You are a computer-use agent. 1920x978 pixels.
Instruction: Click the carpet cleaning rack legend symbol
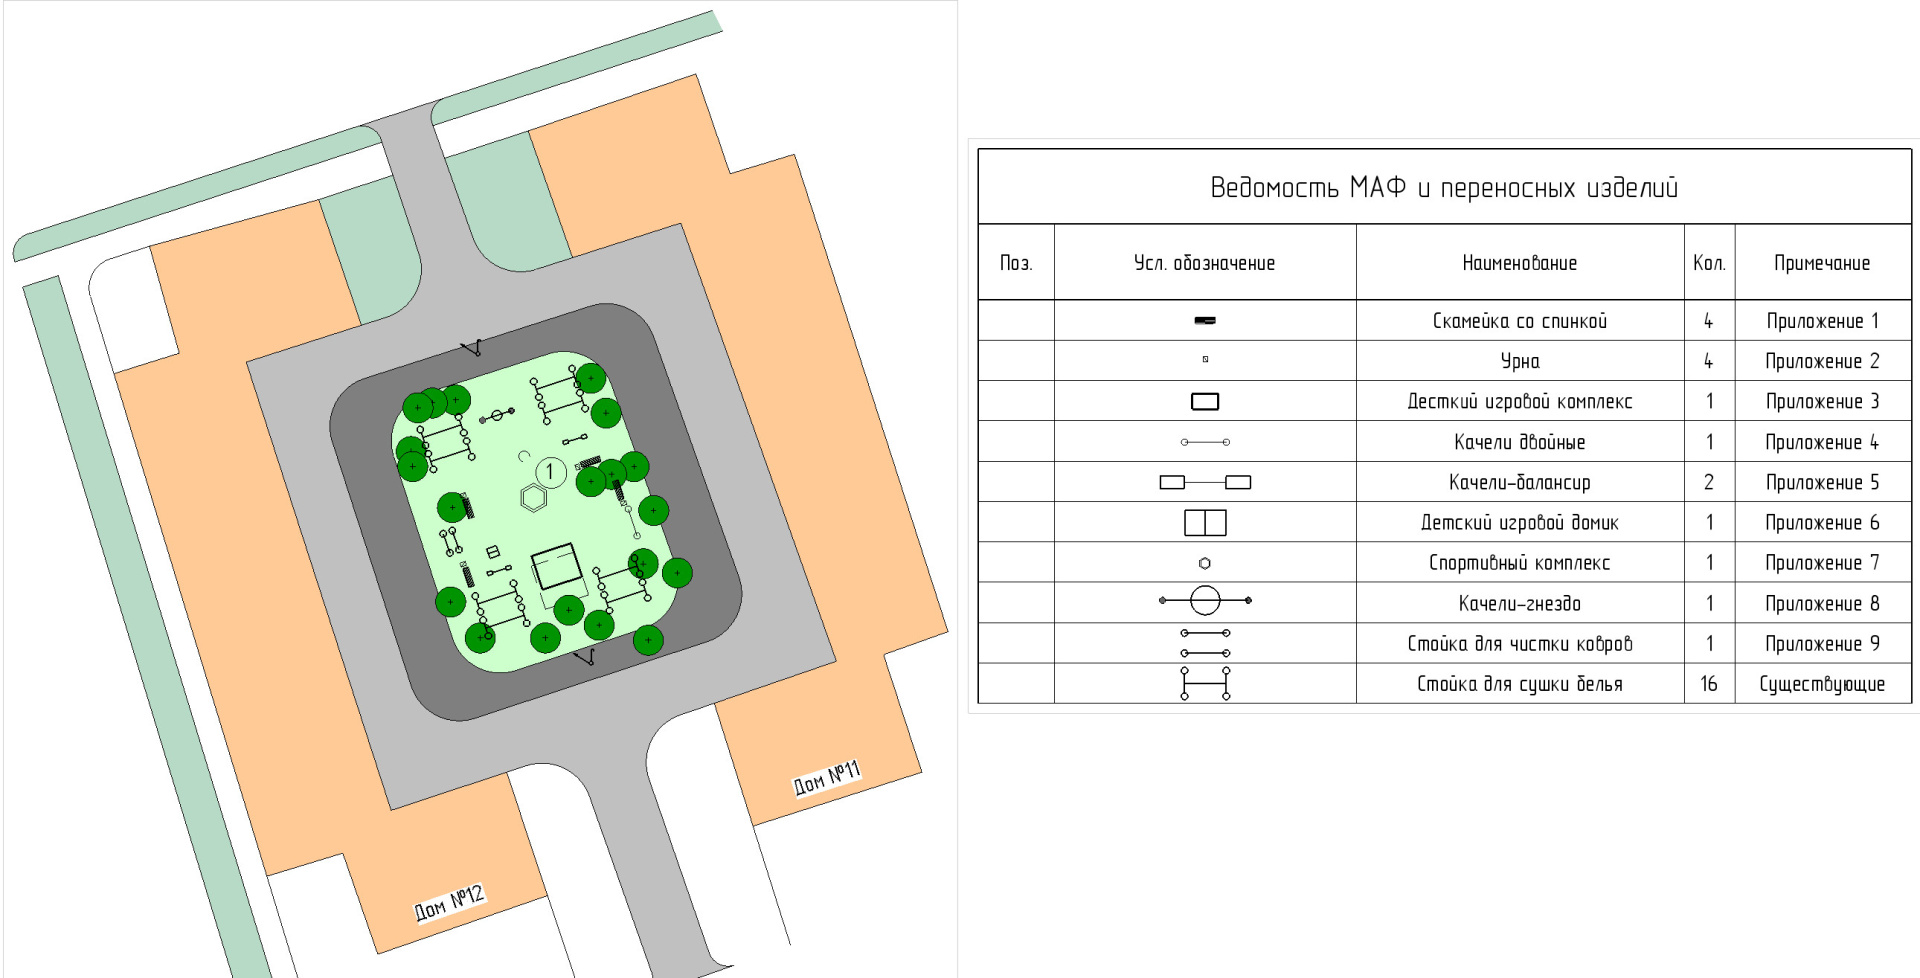[1205, 643]
